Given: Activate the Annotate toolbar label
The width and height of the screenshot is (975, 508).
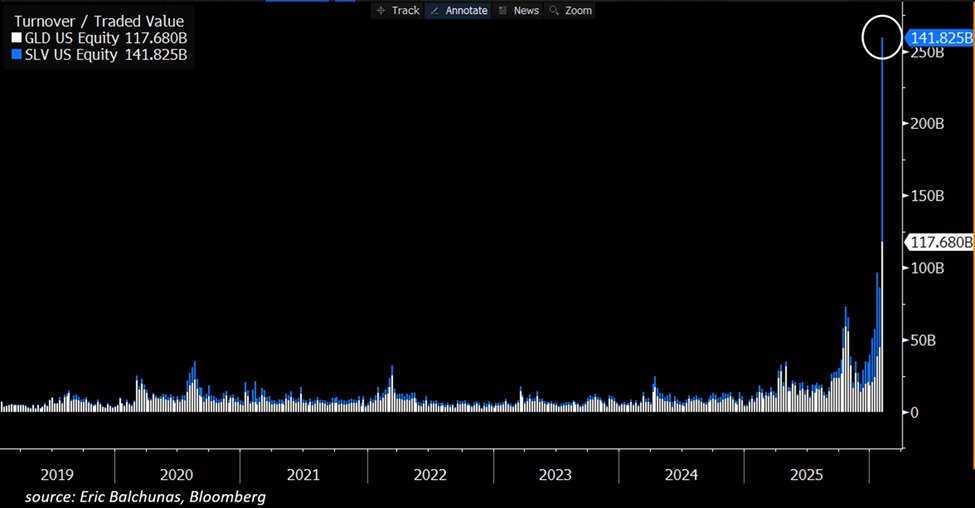Looking at the screenshot, I should click(x=465, y=11).
